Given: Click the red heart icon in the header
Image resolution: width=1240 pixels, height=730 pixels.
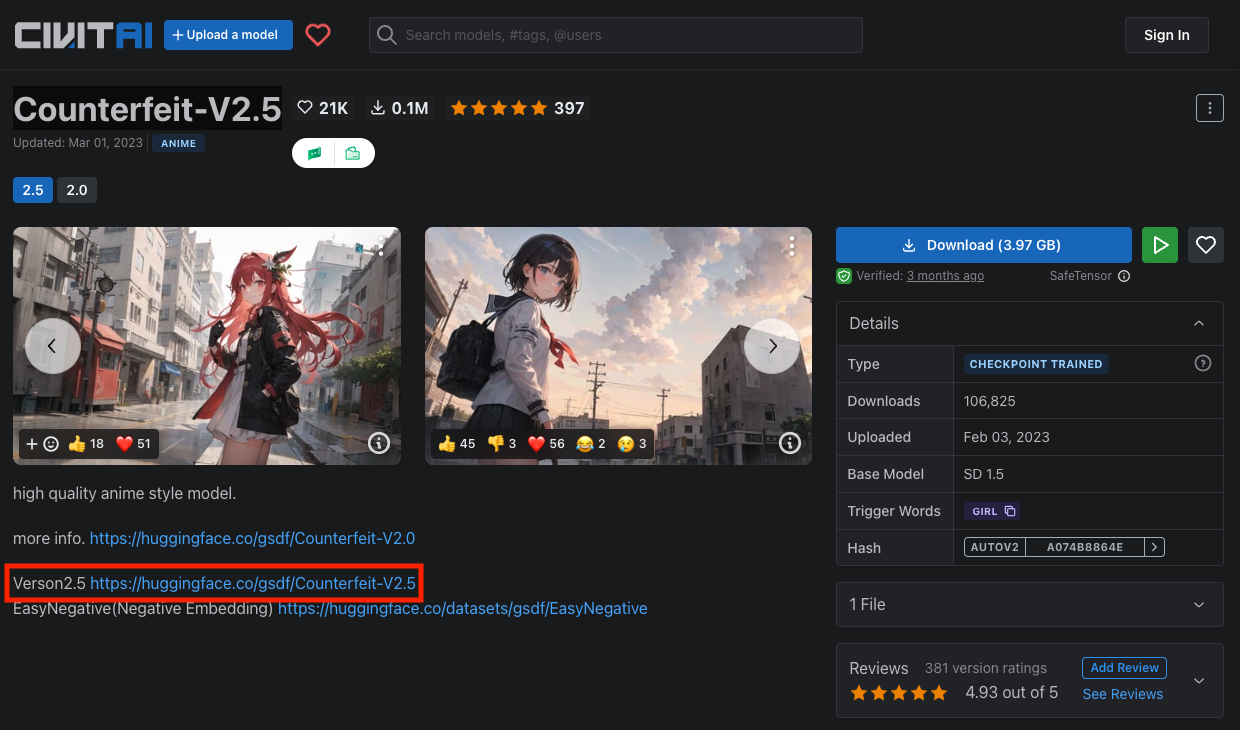Looking at the screenshot, I should click(318, 35).
